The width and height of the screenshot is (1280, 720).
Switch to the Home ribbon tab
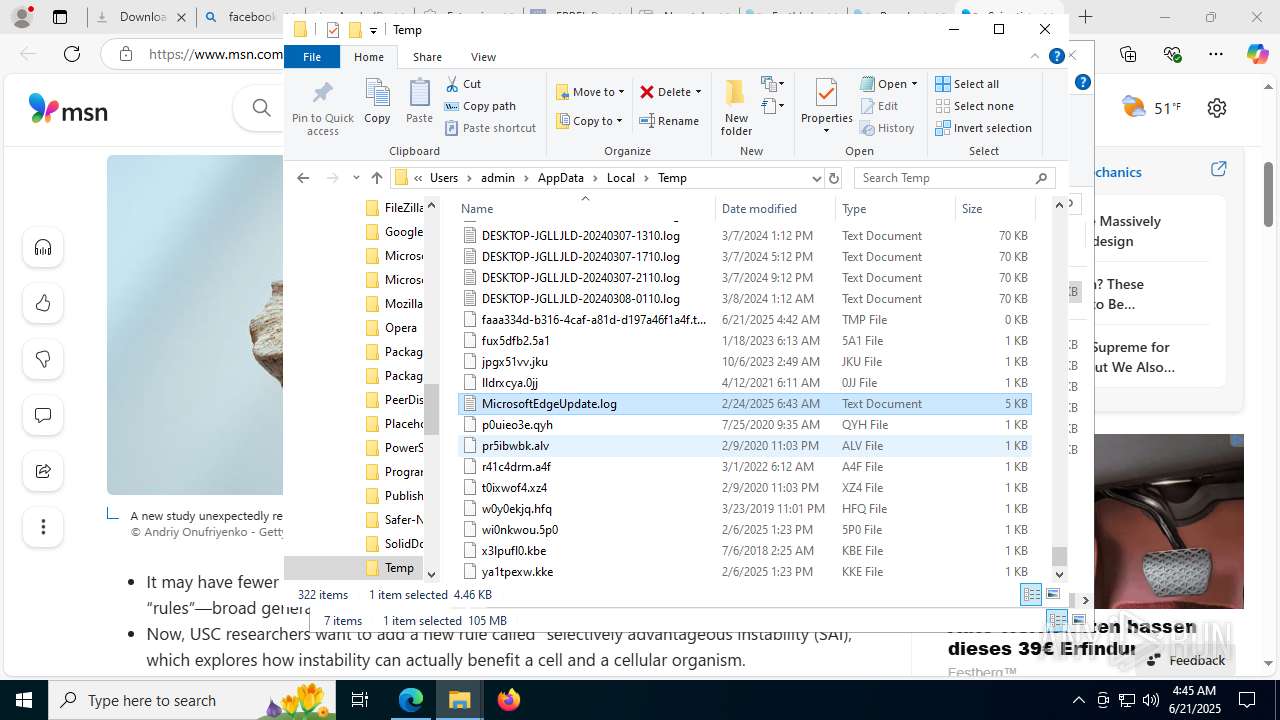click(x=368, y=57)
